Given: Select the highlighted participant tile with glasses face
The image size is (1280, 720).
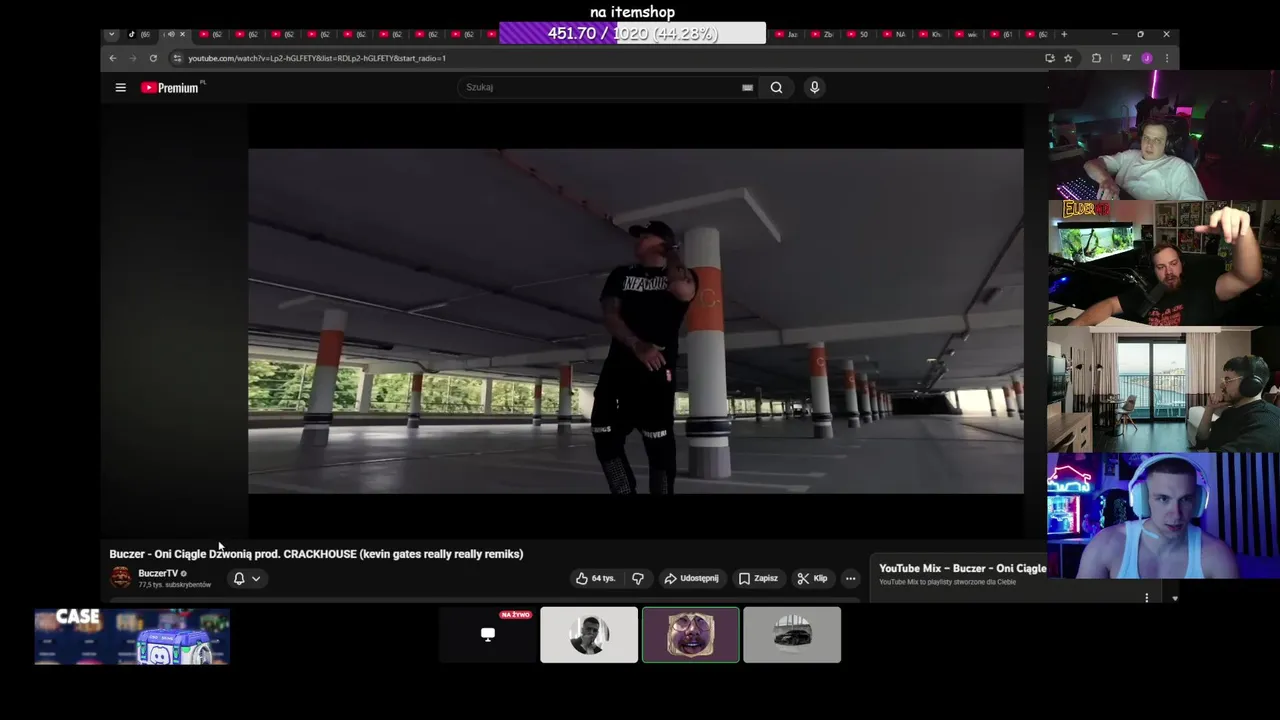Looking at the screenshot, I should point(691,635).
